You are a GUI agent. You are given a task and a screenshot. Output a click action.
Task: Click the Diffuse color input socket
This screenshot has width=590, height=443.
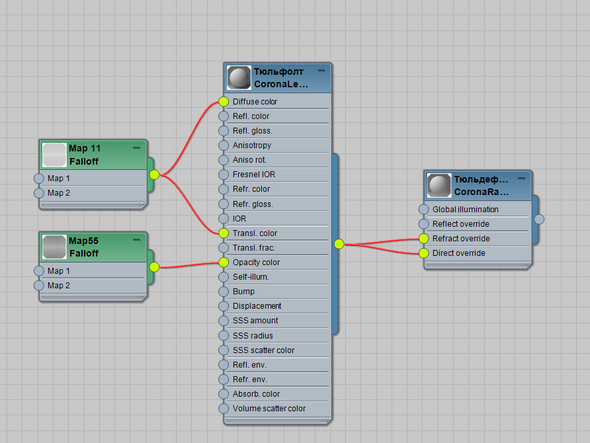click(x=224, y=102)
